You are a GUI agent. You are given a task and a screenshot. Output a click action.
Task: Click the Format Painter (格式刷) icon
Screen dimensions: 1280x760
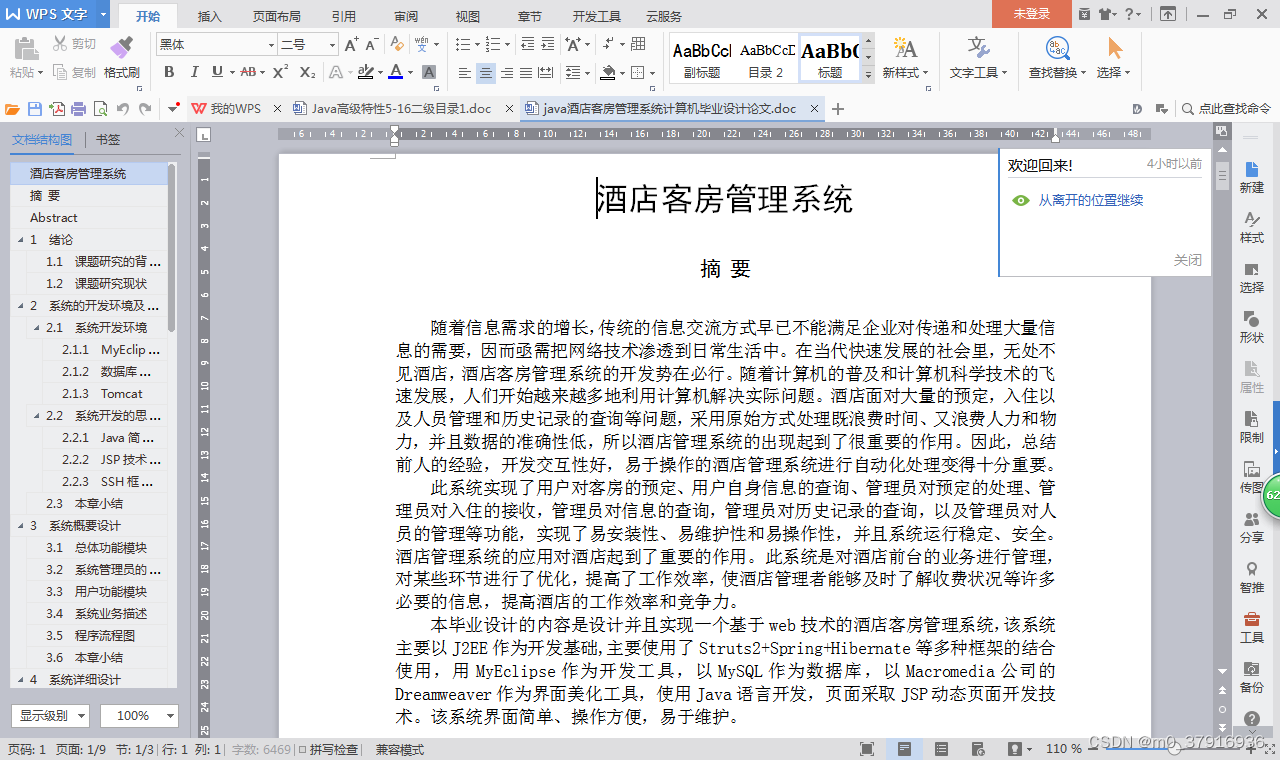click(x=121, y=48)
